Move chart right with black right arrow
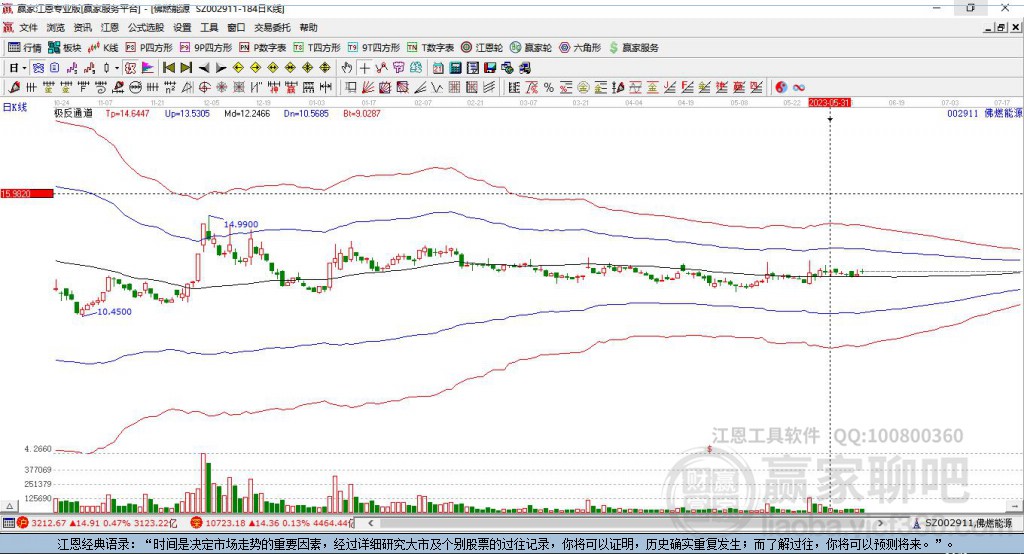The width and height of the screenshot is (1024, 554). click(221, 68)
